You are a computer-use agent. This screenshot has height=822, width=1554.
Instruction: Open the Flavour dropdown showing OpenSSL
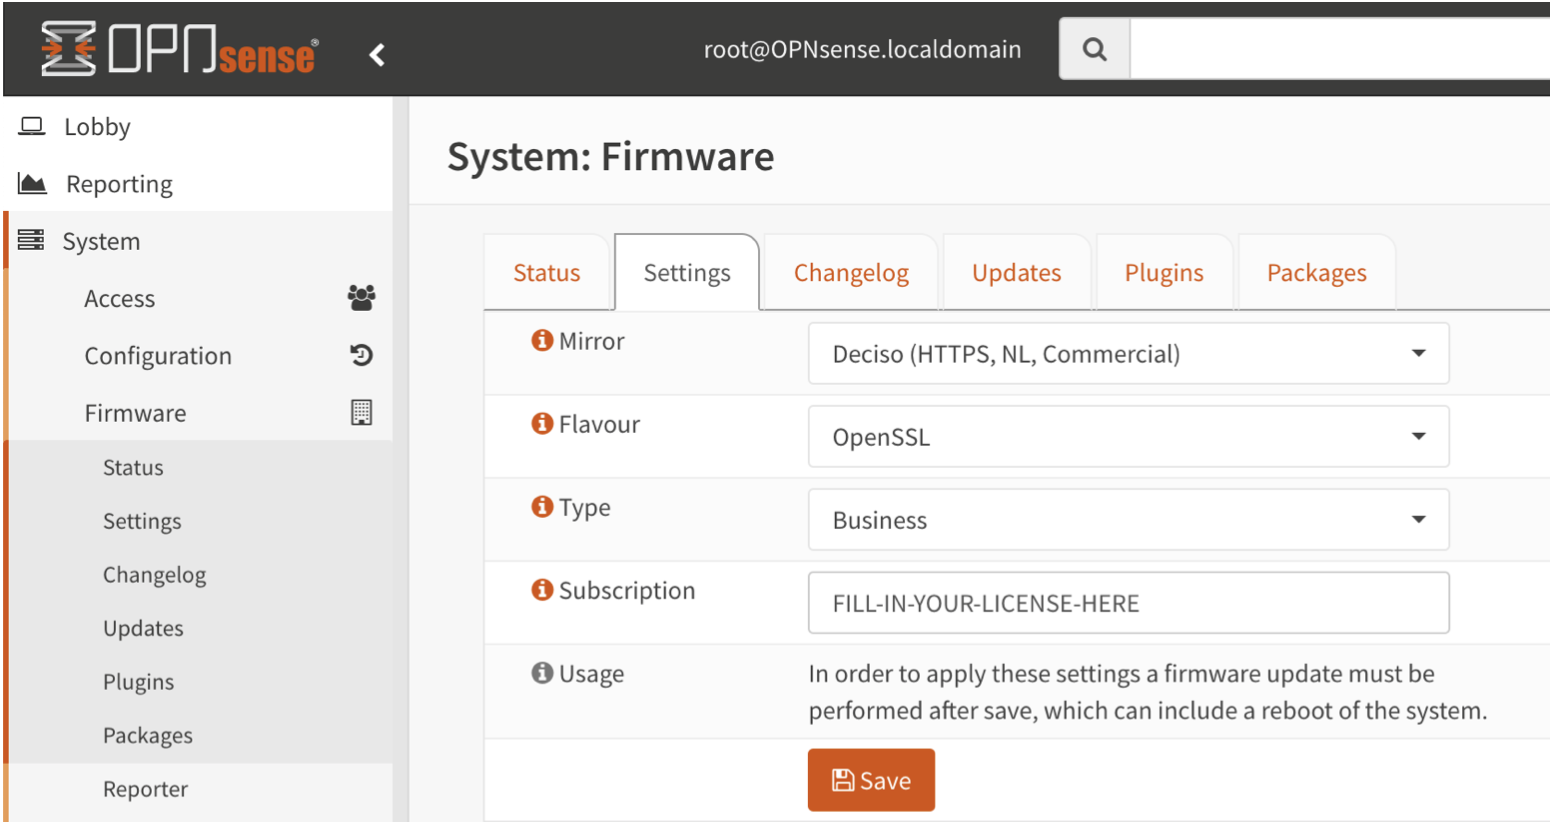click(1127, 437)
